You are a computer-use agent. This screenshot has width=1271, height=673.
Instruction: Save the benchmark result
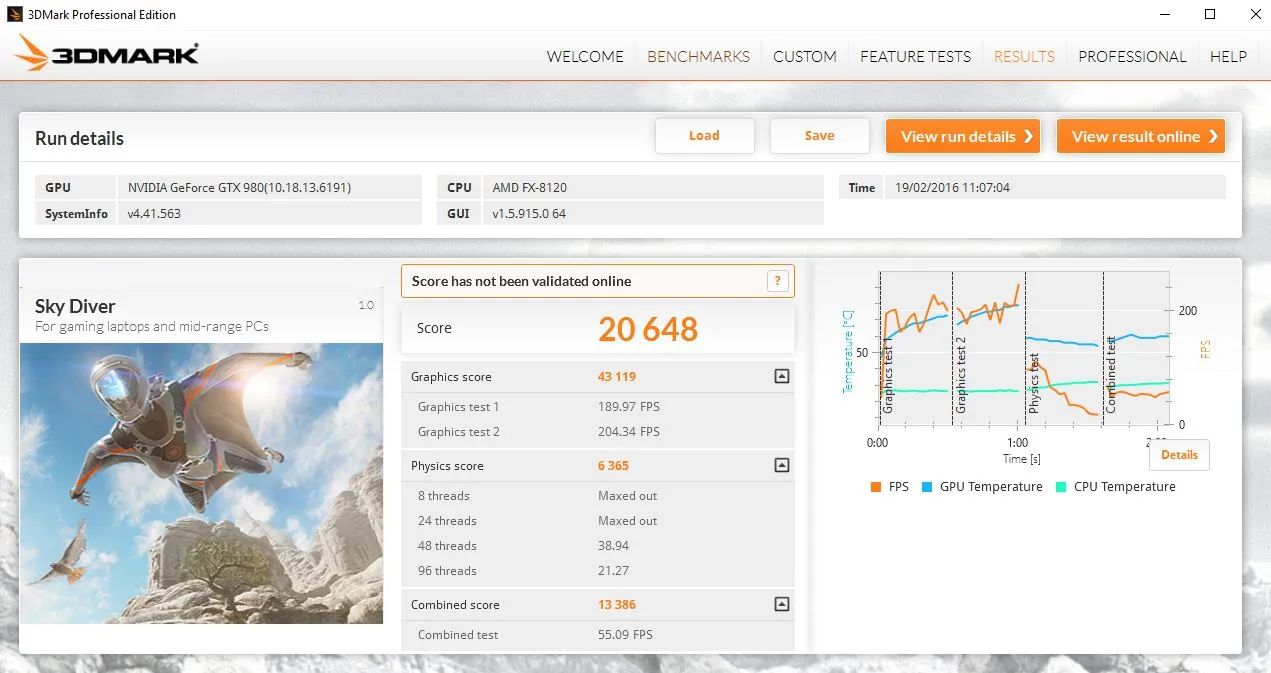[x=819, y=136]
